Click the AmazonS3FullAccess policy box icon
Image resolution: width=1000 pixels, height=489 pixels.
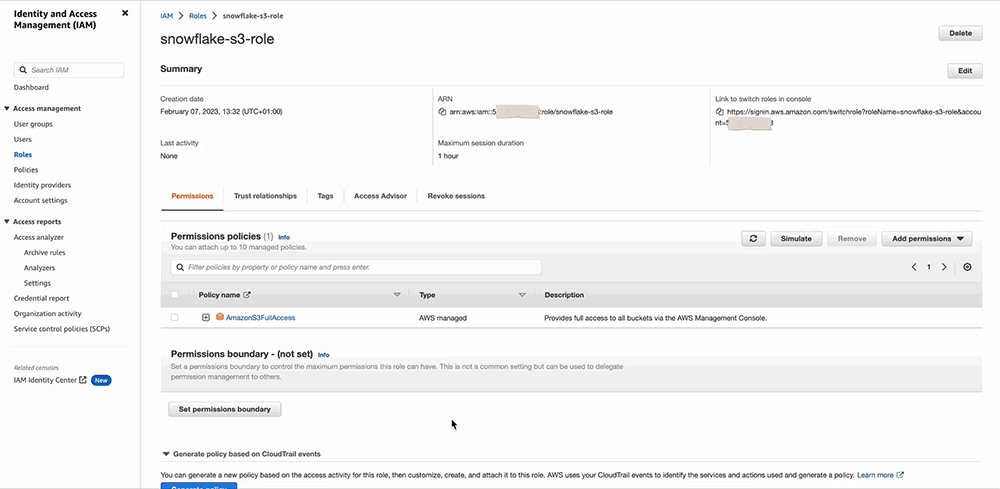220,317
